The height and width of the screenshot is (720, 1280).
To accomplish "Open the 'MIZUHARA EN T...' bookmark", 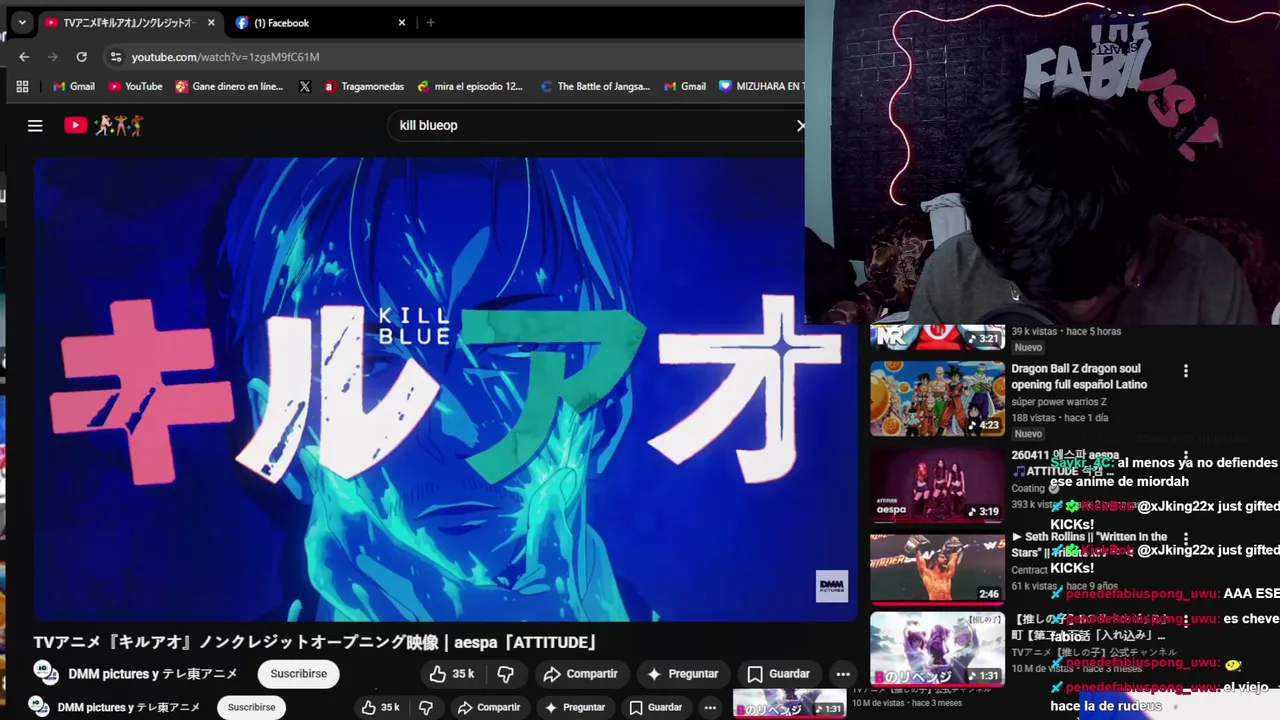I will pyautogui.click(x=761, y=87).
